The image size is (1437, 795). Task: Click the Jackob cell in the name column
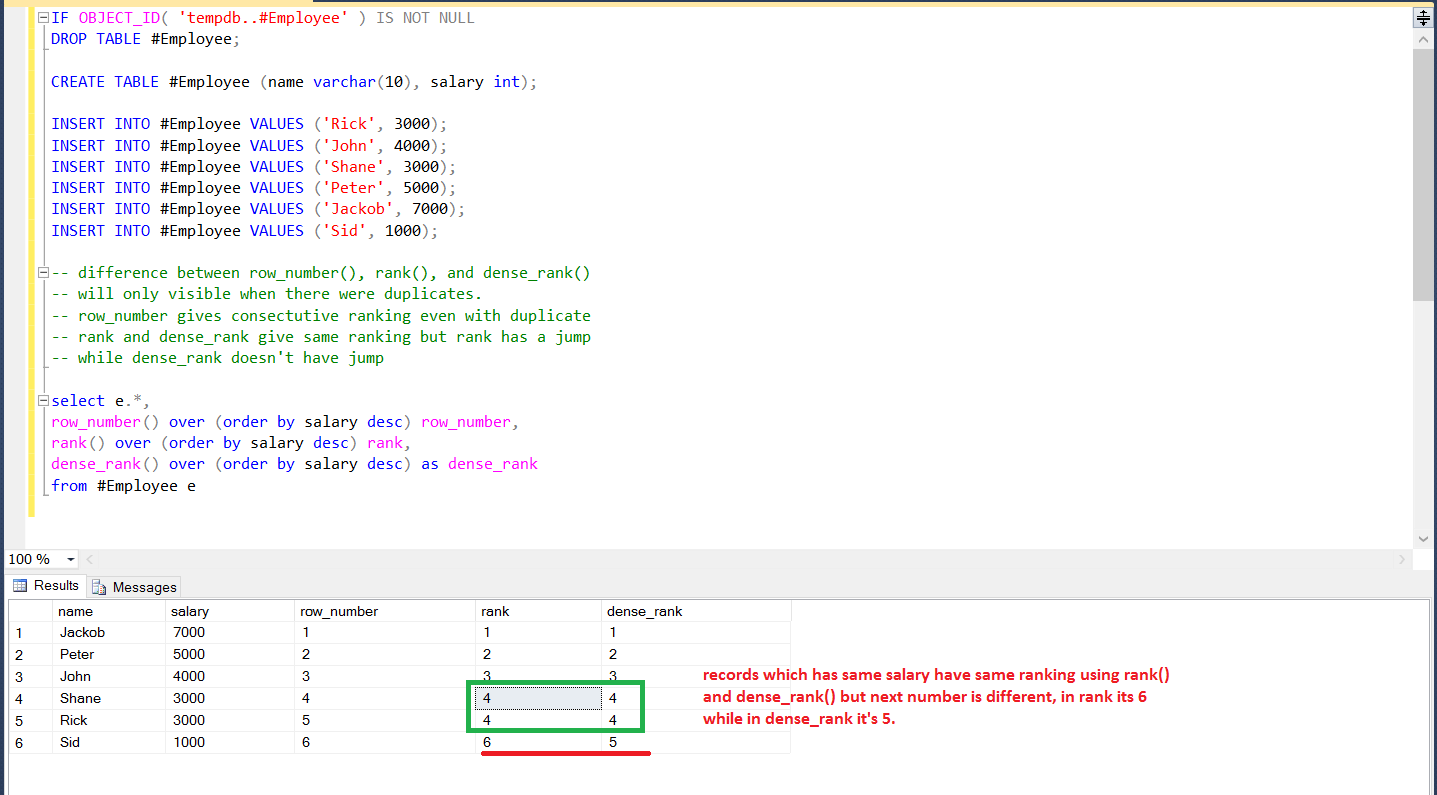[109, 632]
